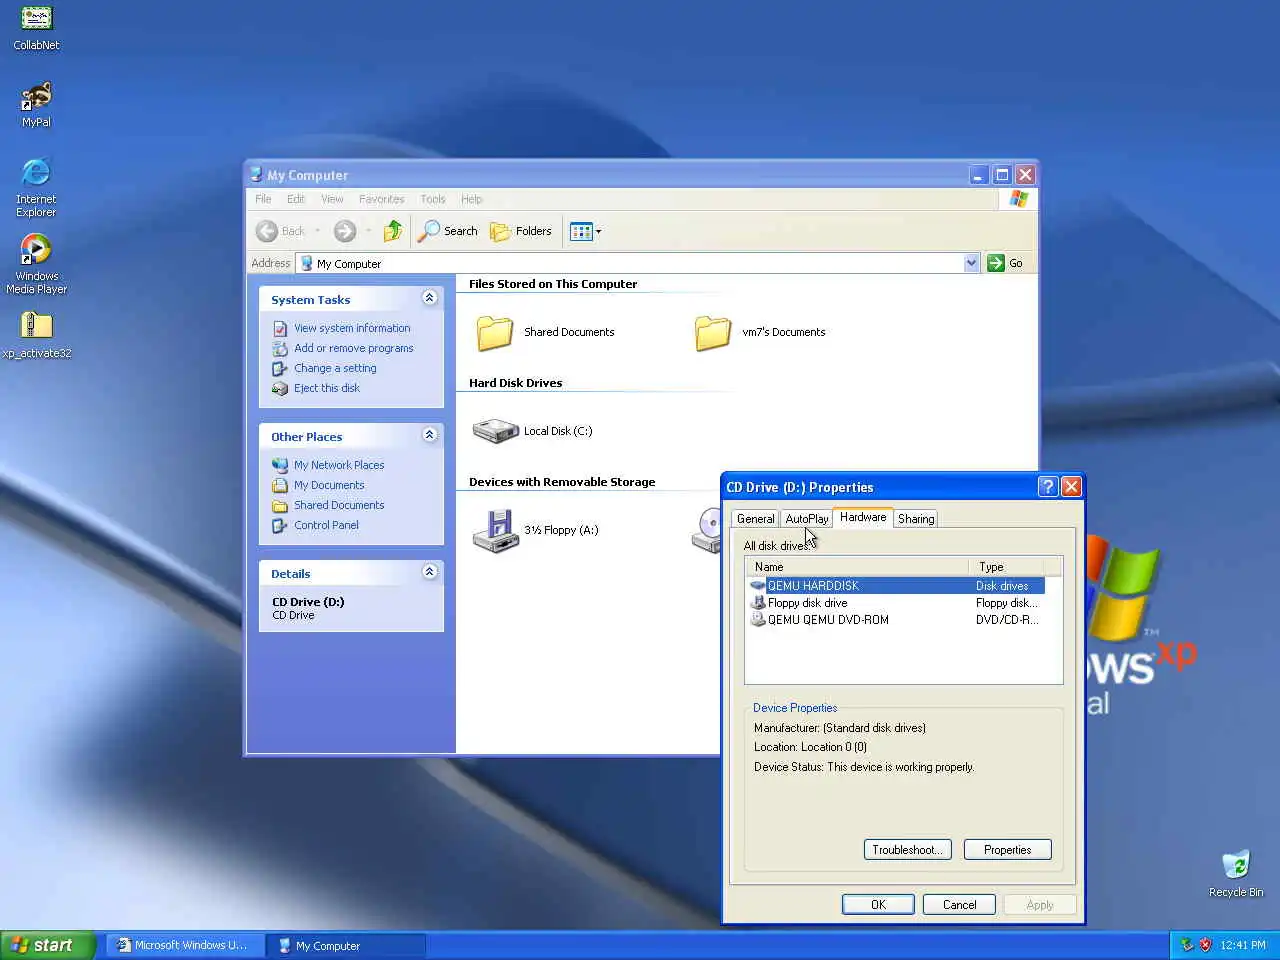Click the Forward arrow in My Computer
Viewport: 1280px width, 960px height.
click(345, 231)
